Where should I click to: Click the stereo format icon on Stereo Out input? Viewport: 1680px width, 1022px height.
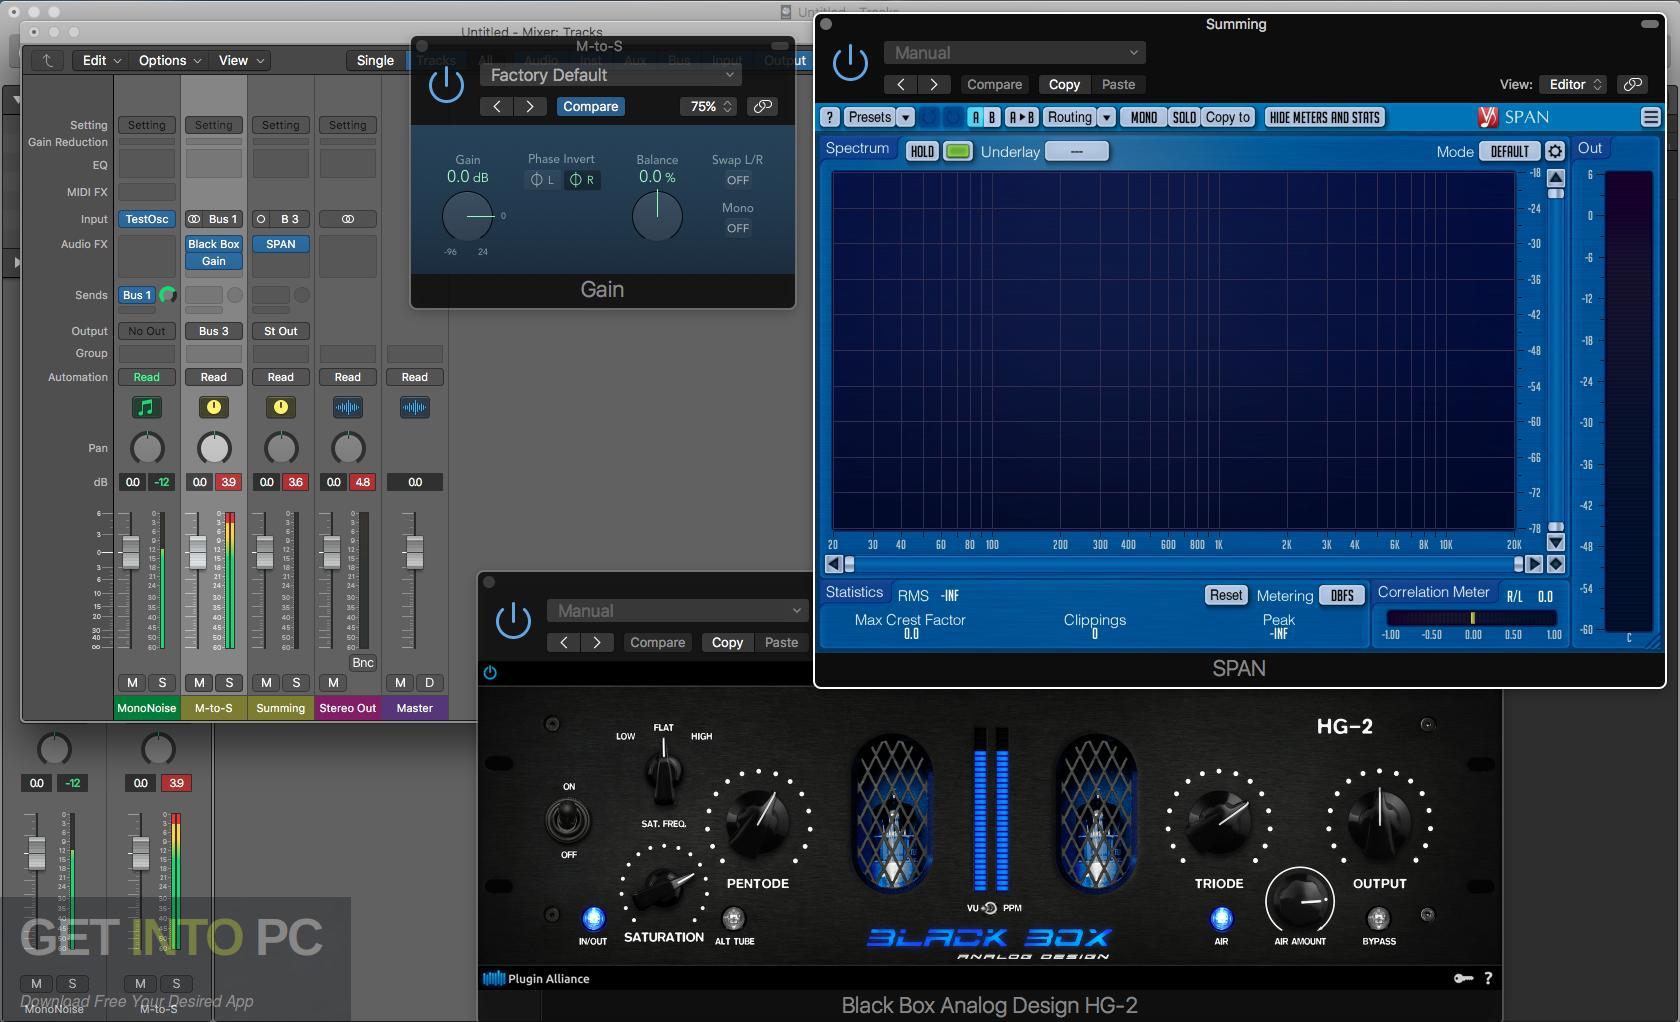pyautogui.click(x=348, y=219)
